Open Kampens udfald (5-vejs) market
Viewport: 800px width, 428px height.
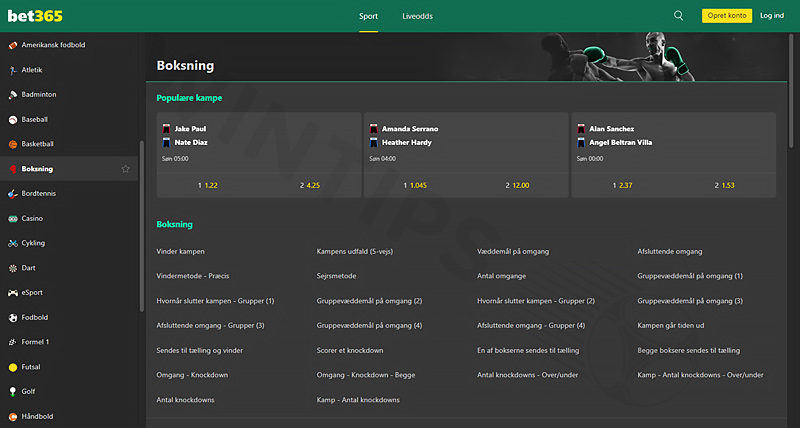click(x=355, y=251)
